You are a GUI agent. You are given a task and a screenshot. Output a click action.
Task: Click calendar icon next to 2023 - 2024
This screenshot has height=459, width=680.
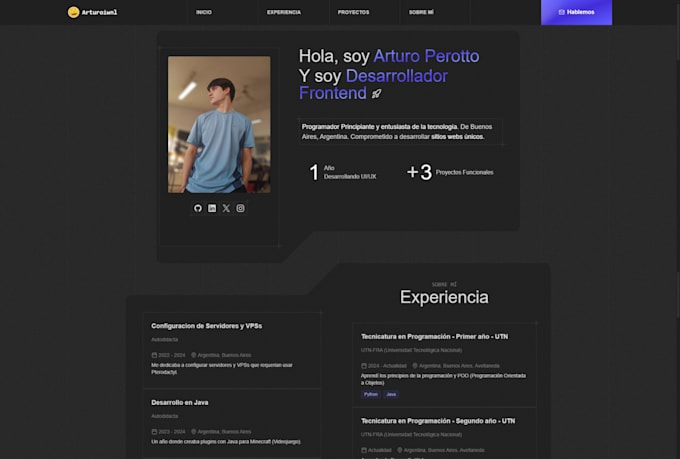click(x=154, y=432)
